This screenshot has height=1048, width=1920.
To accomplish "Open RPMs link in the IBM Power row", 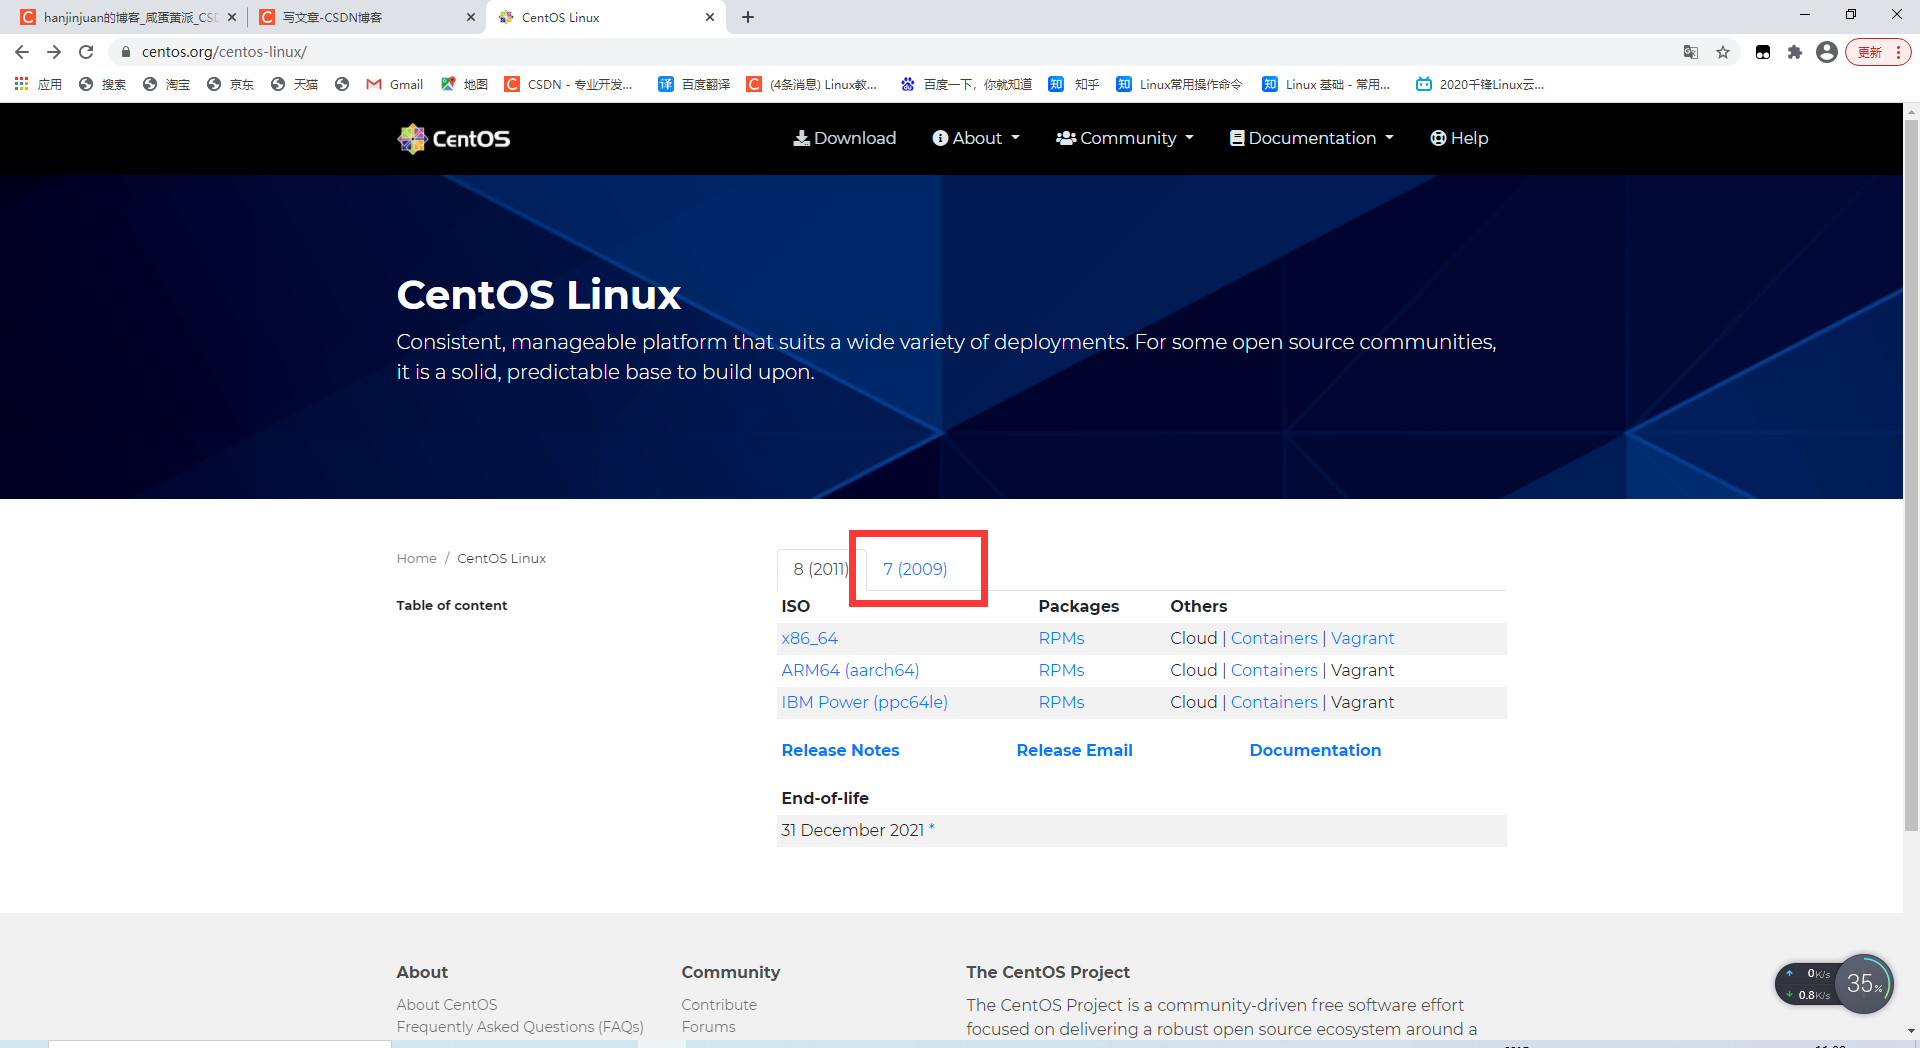I will click(1061, 702).
